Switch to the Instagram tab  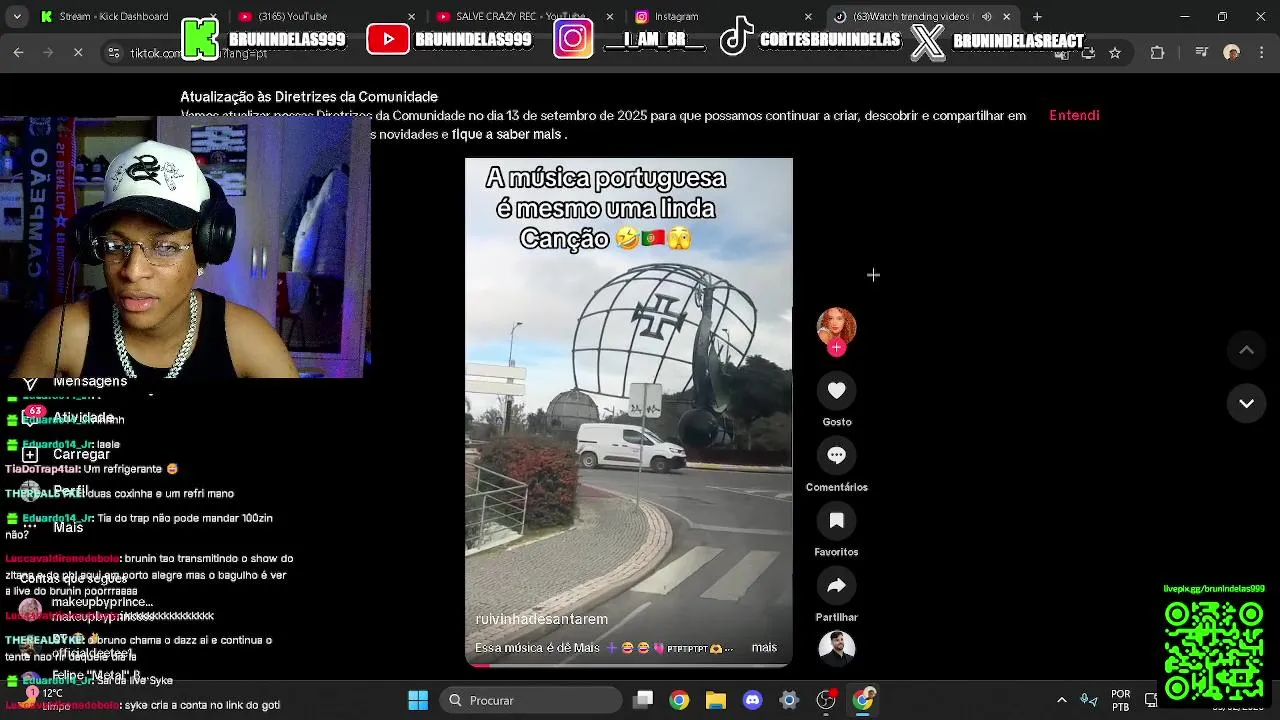pos(722,16)
